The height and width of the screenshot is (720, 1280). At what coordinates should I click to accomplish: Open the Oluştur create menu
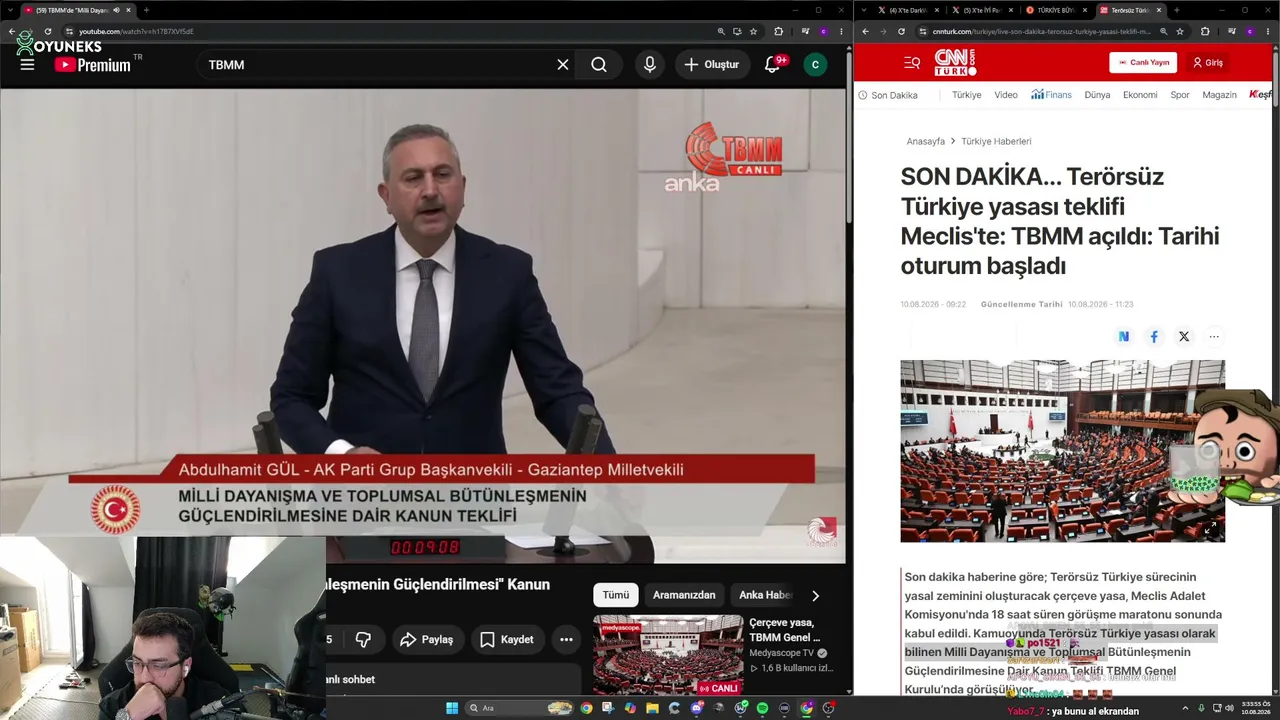712,65
